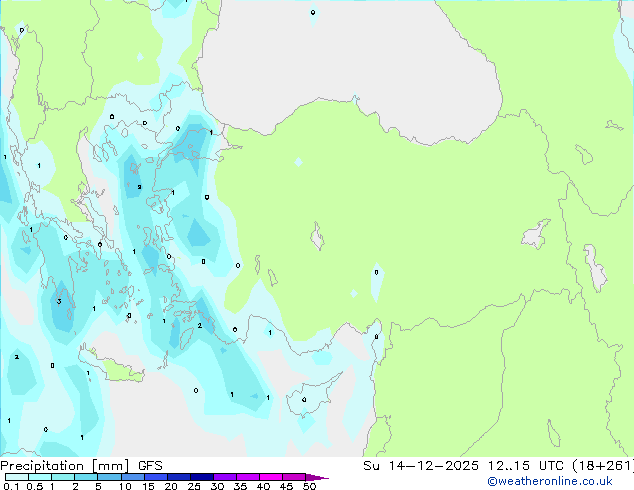Click legend label "45"
This screenshot has width=634, height=490.
point(286,486)
